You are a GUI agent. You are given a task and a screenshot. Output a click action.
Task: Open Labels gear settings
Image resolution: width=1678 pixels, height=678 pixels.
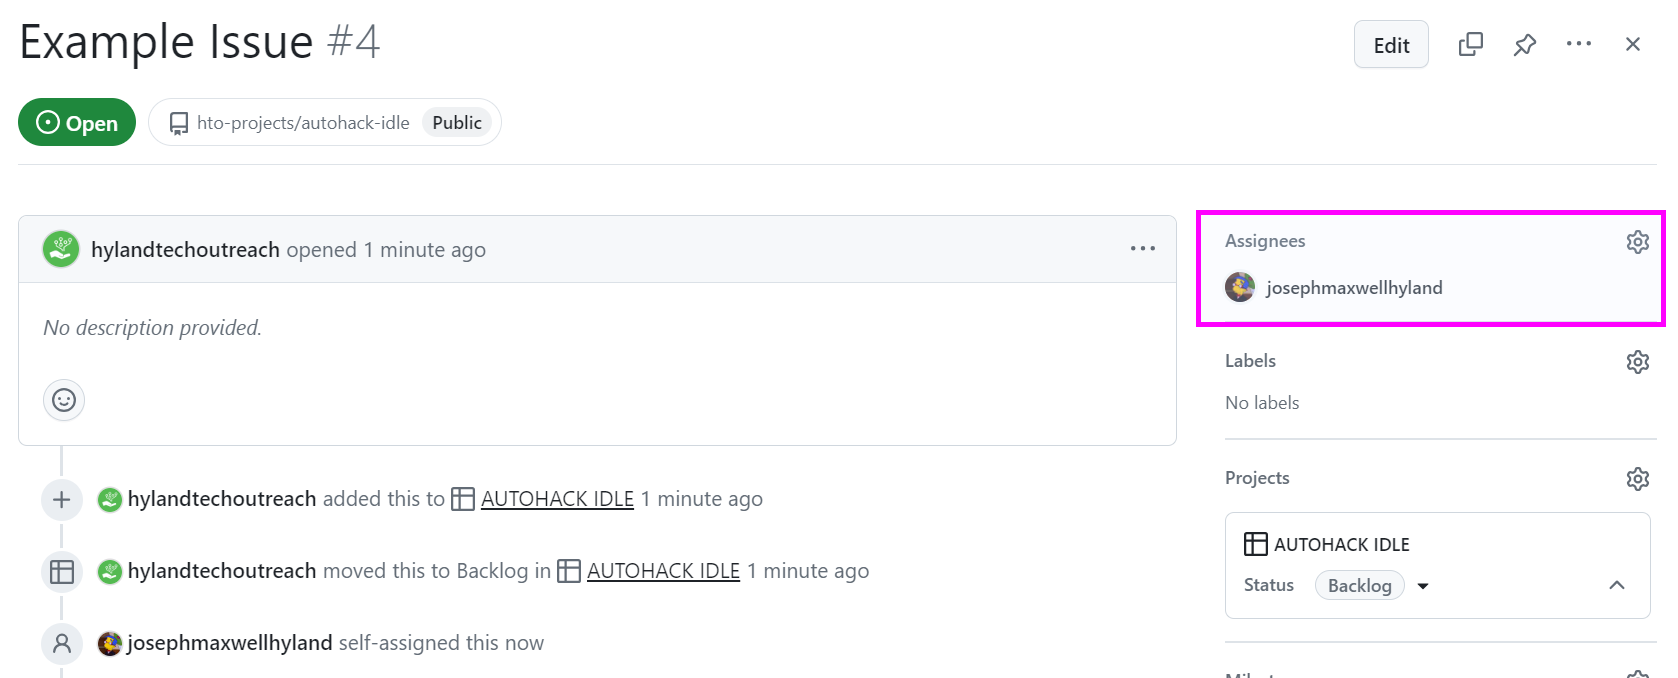click(1637, 362)
